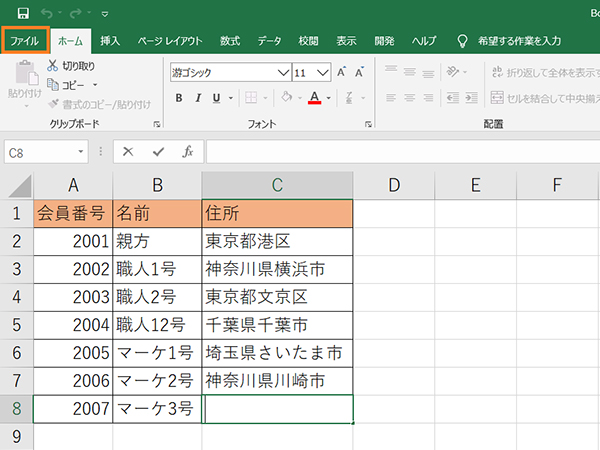600x450 pixels.
Task: Click the Enter checkmark in the formula bar
Action: pos(158,152)
